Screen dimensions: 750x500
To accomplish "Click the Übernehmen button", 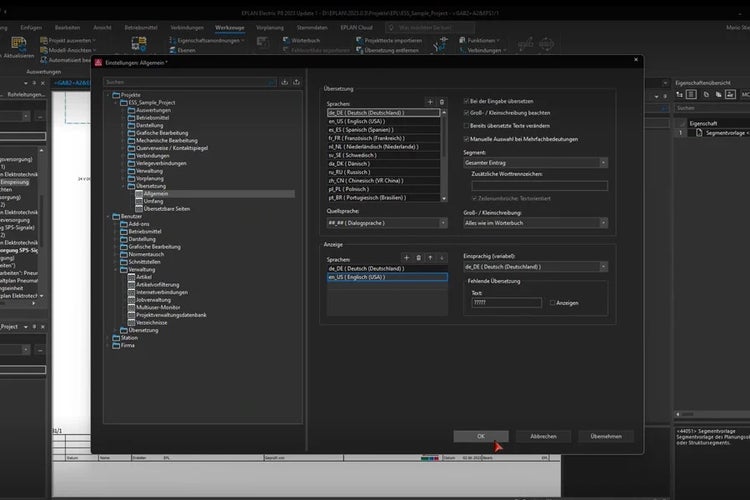I will click(606, 436).
